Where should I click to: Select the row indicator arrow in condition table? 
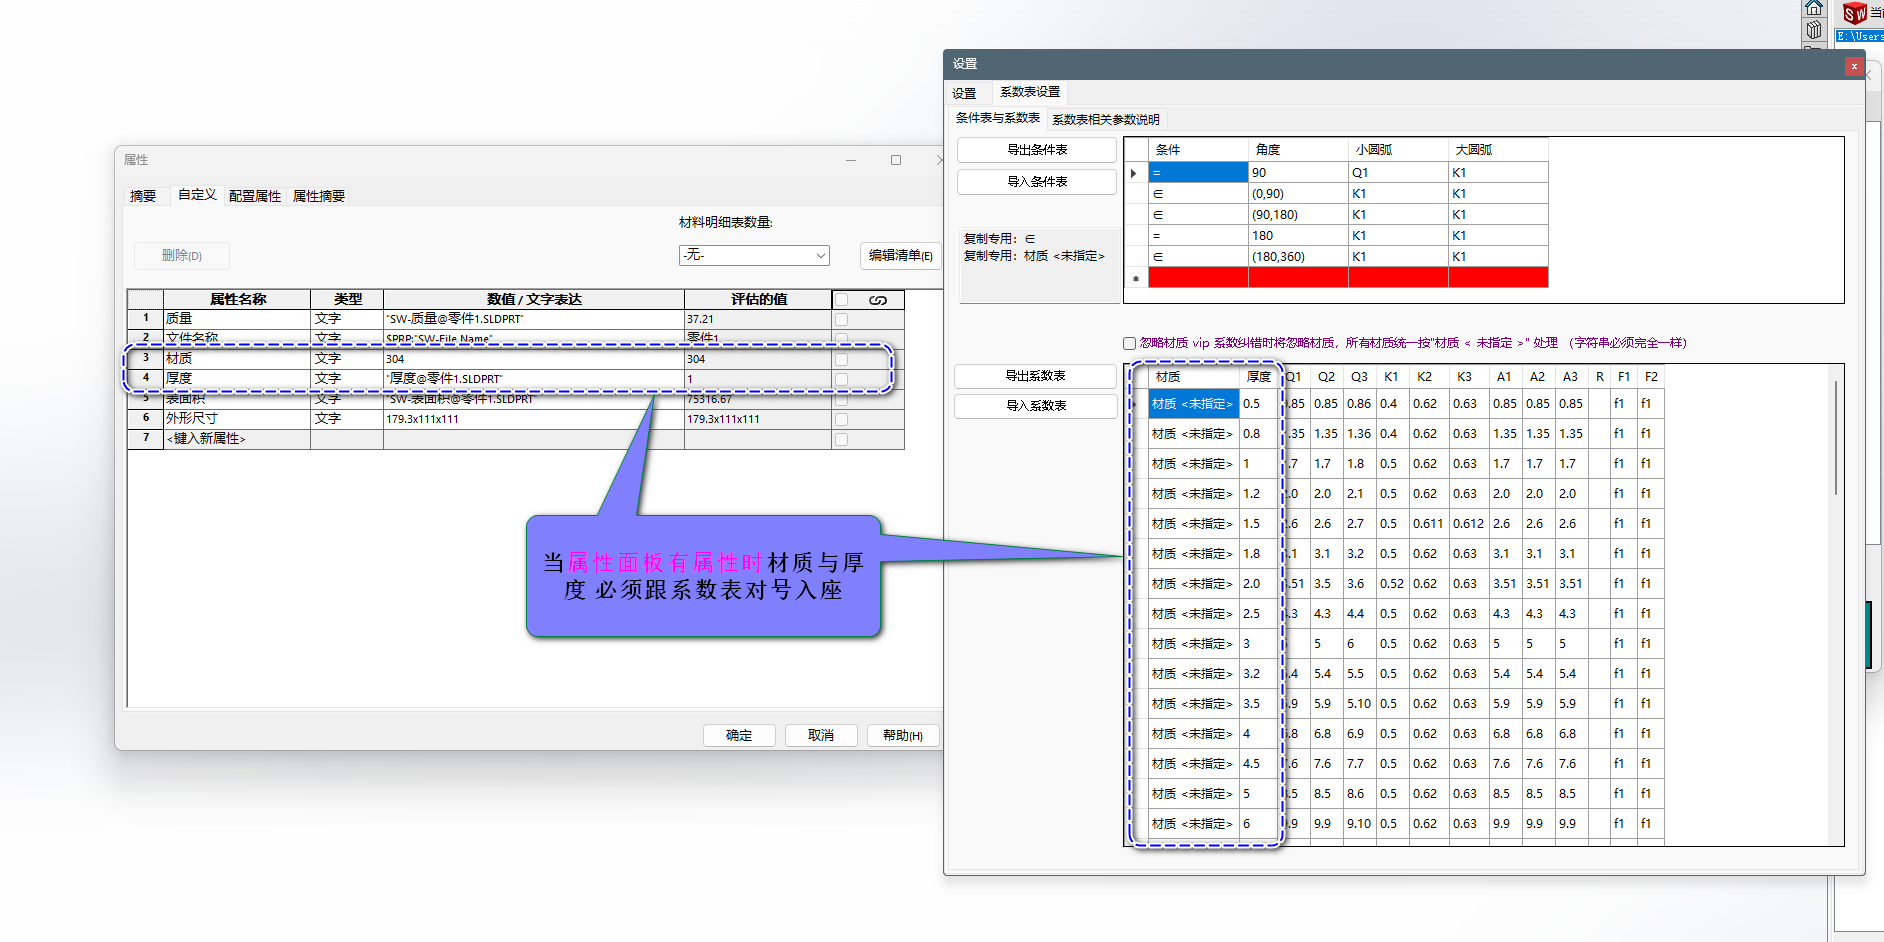coord(1134,172)
